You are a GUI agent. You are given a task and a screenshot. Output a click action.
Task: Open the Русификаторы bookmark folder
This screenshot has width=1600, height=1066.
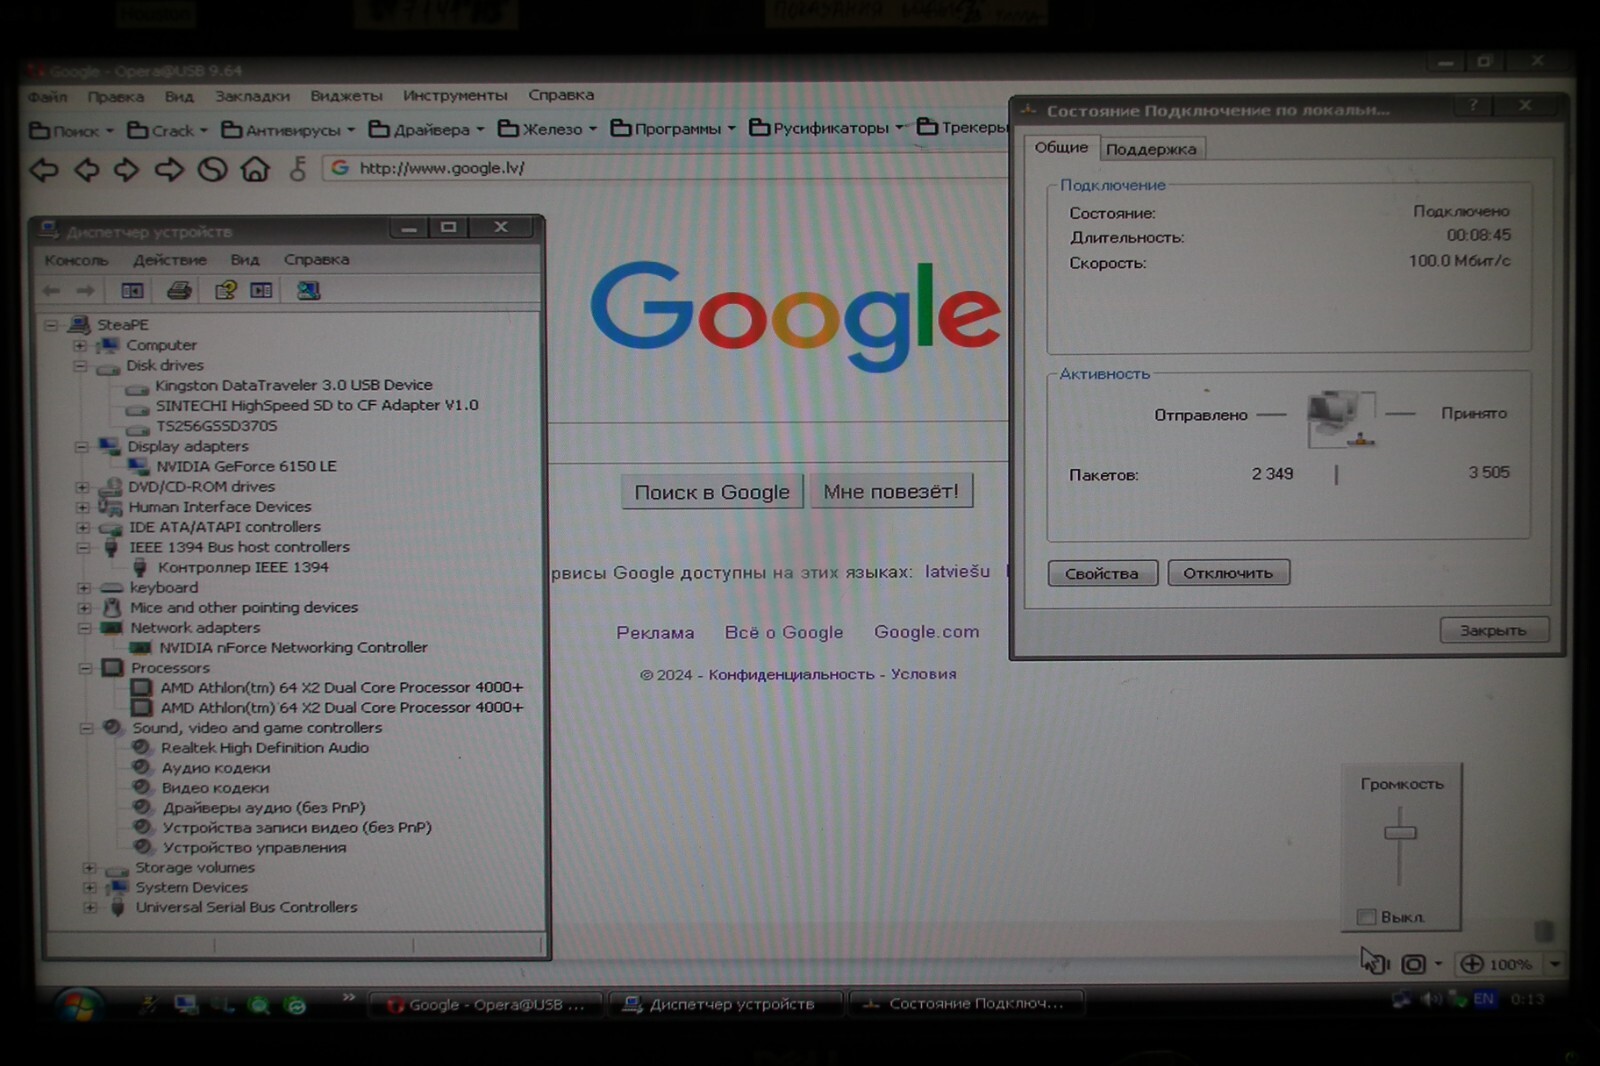tap(826, 128)
